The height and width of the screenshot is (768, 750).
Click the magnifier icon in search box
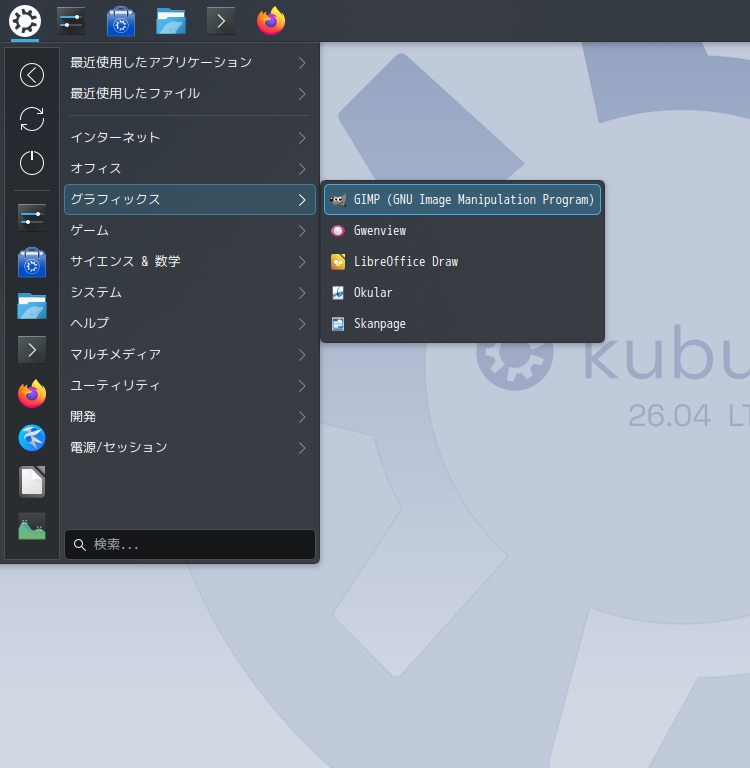pos(80,545)
